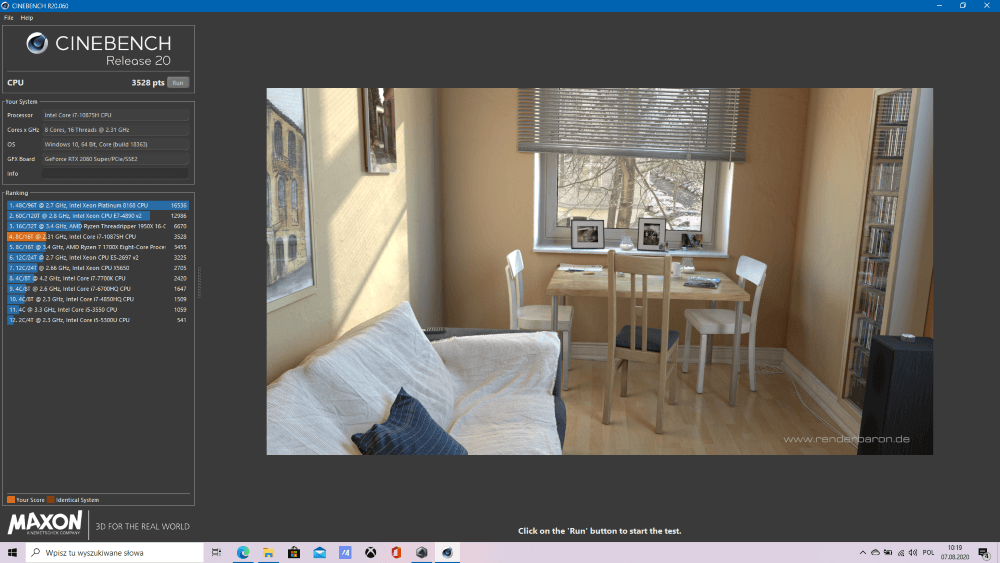Click the Info text field
This screenshot has width=1000, height=563.
coord(115,174)
